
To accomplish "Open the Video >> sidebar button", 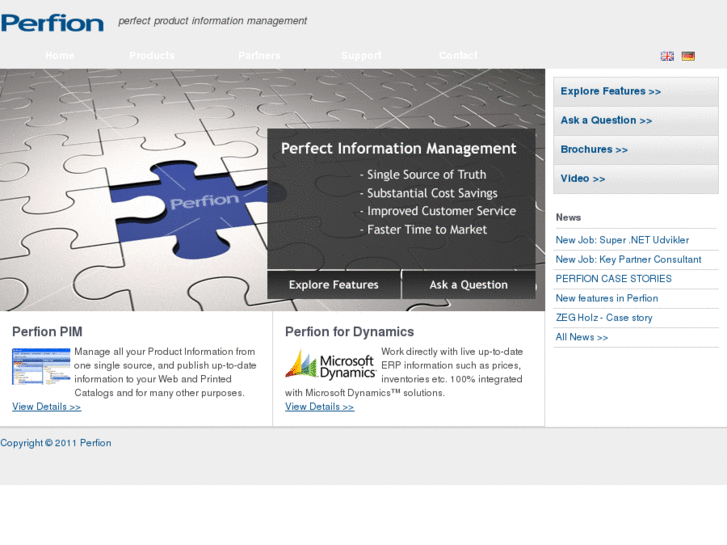I will (x=636, y=179).
